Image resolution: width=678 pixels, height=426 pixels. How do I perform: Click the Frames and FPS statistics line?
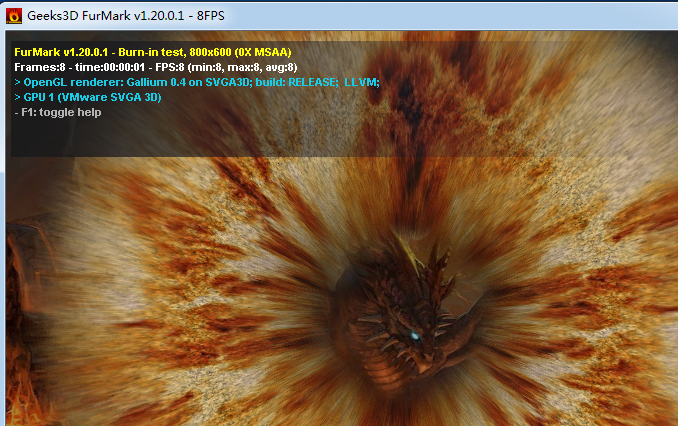click(x=156, y=67)
